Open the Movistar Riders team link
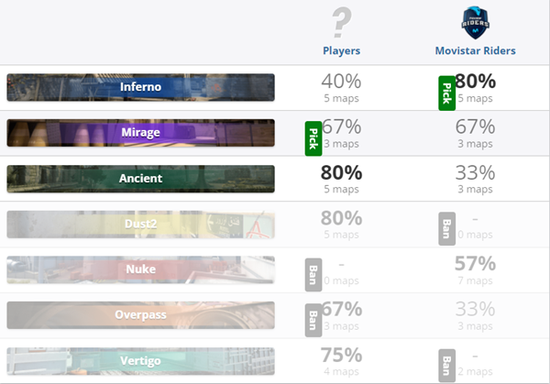Screen dimensions: 550x384 475,51
